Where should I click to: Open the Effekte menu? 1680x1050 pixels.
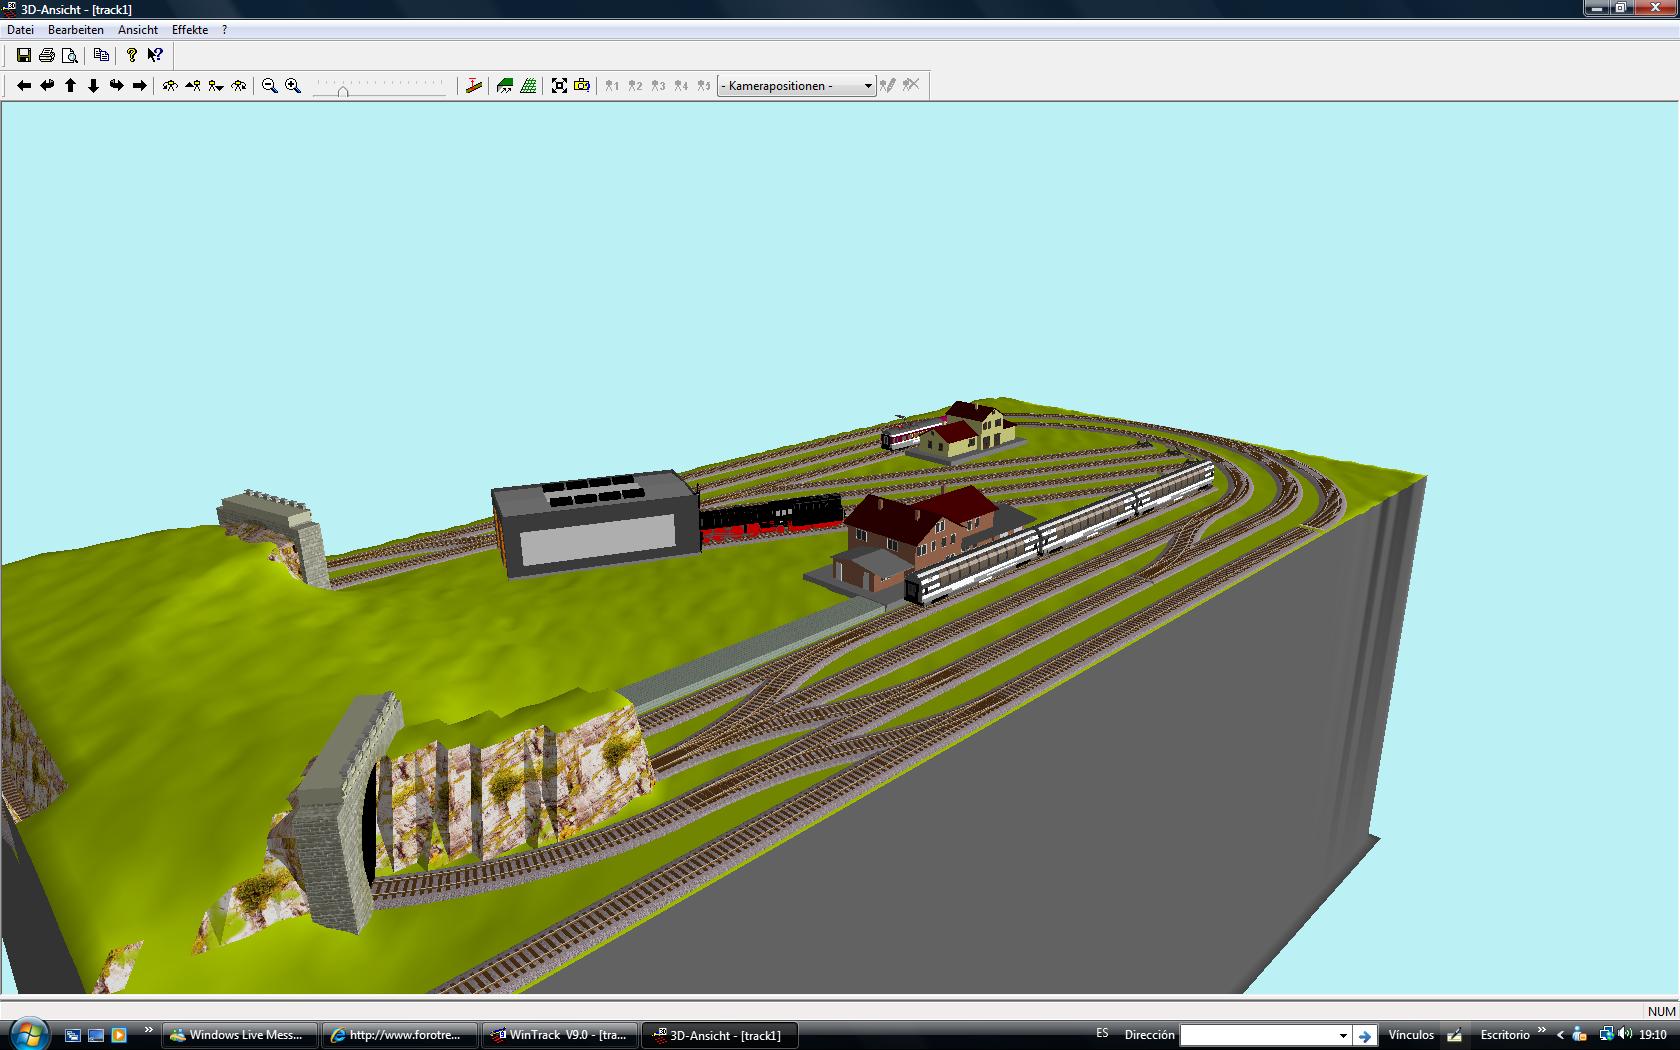[190, 30]
